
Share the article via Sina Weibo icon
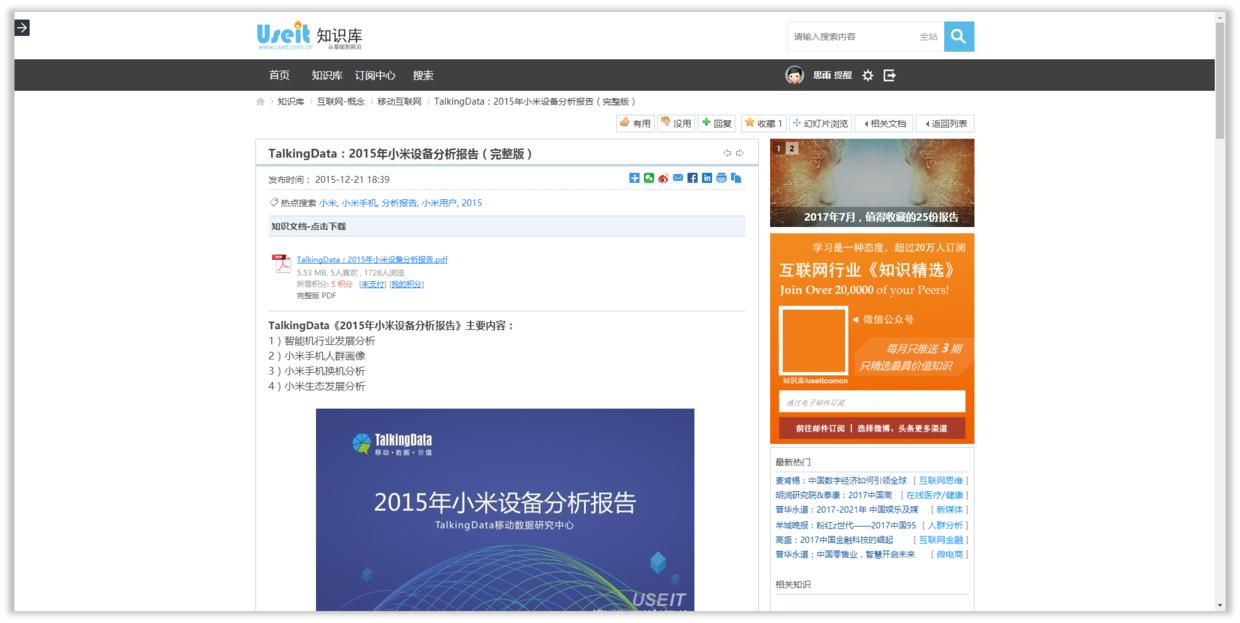(x=663, y=178)
